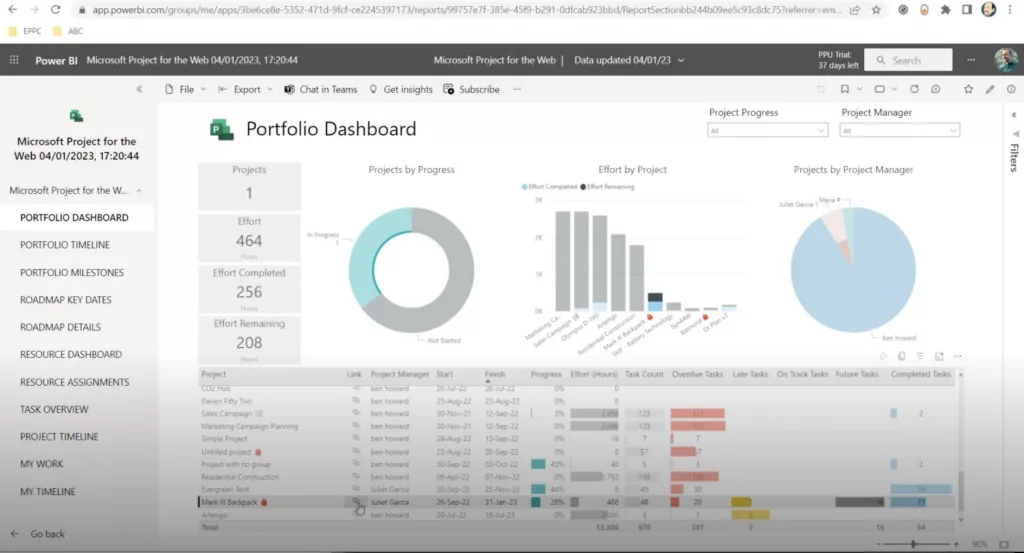Open browser extensions puzzle icon
Image resolution: width=1024 pixels, height=553 pixels.
tap(945, 10)
